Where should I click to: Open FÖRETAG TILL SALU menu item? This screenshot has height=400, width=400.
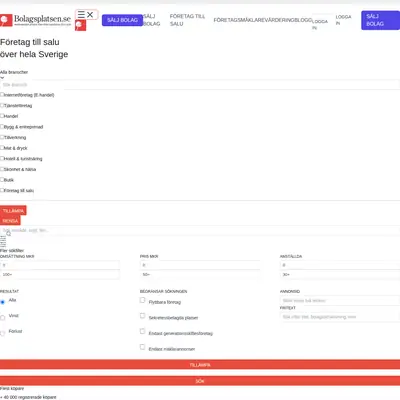click(187, 20)
